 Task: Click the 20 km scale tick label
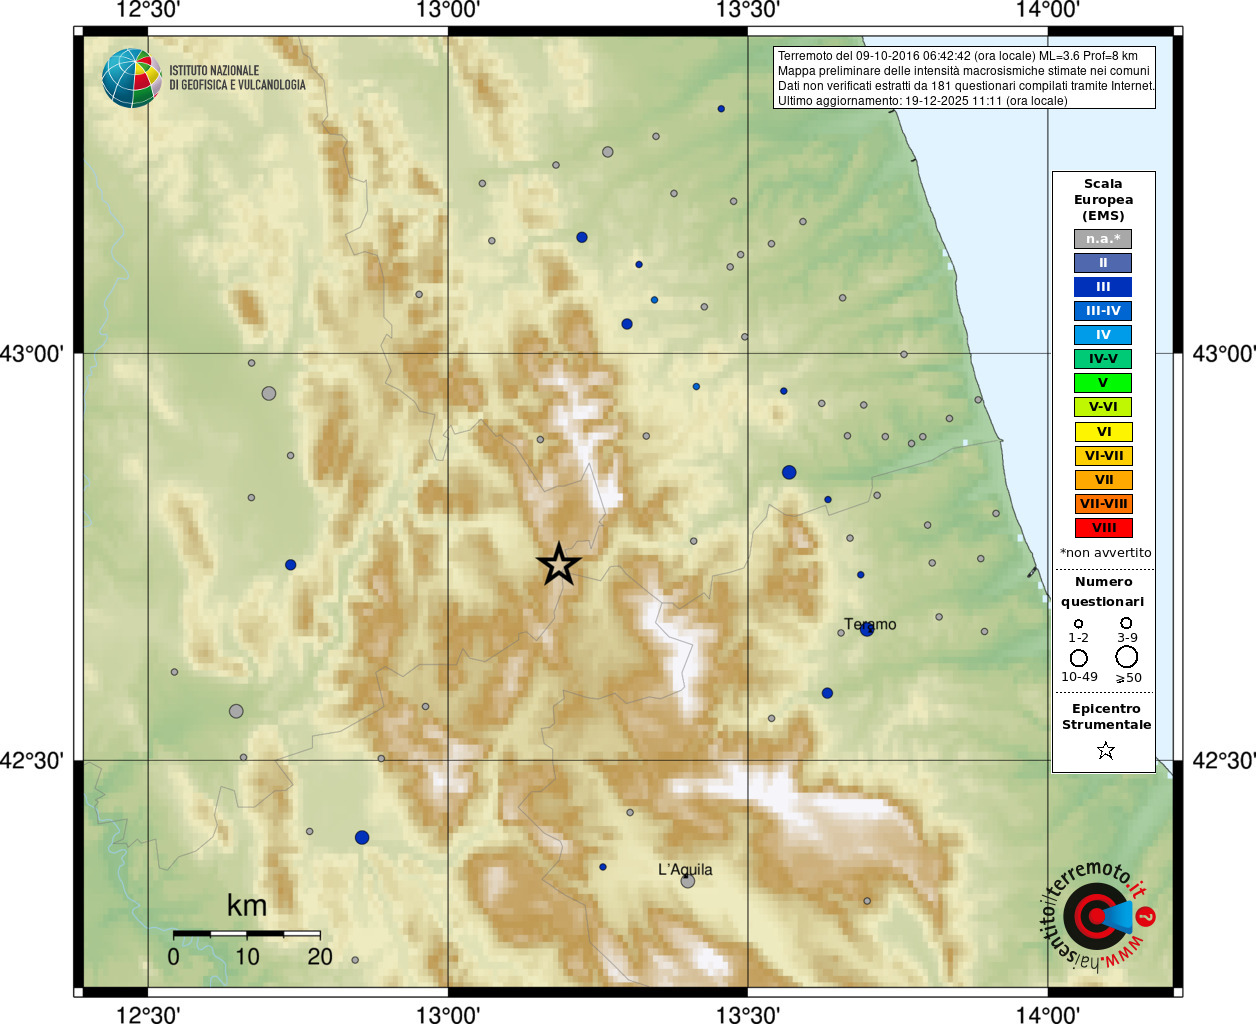click(320, 957)
